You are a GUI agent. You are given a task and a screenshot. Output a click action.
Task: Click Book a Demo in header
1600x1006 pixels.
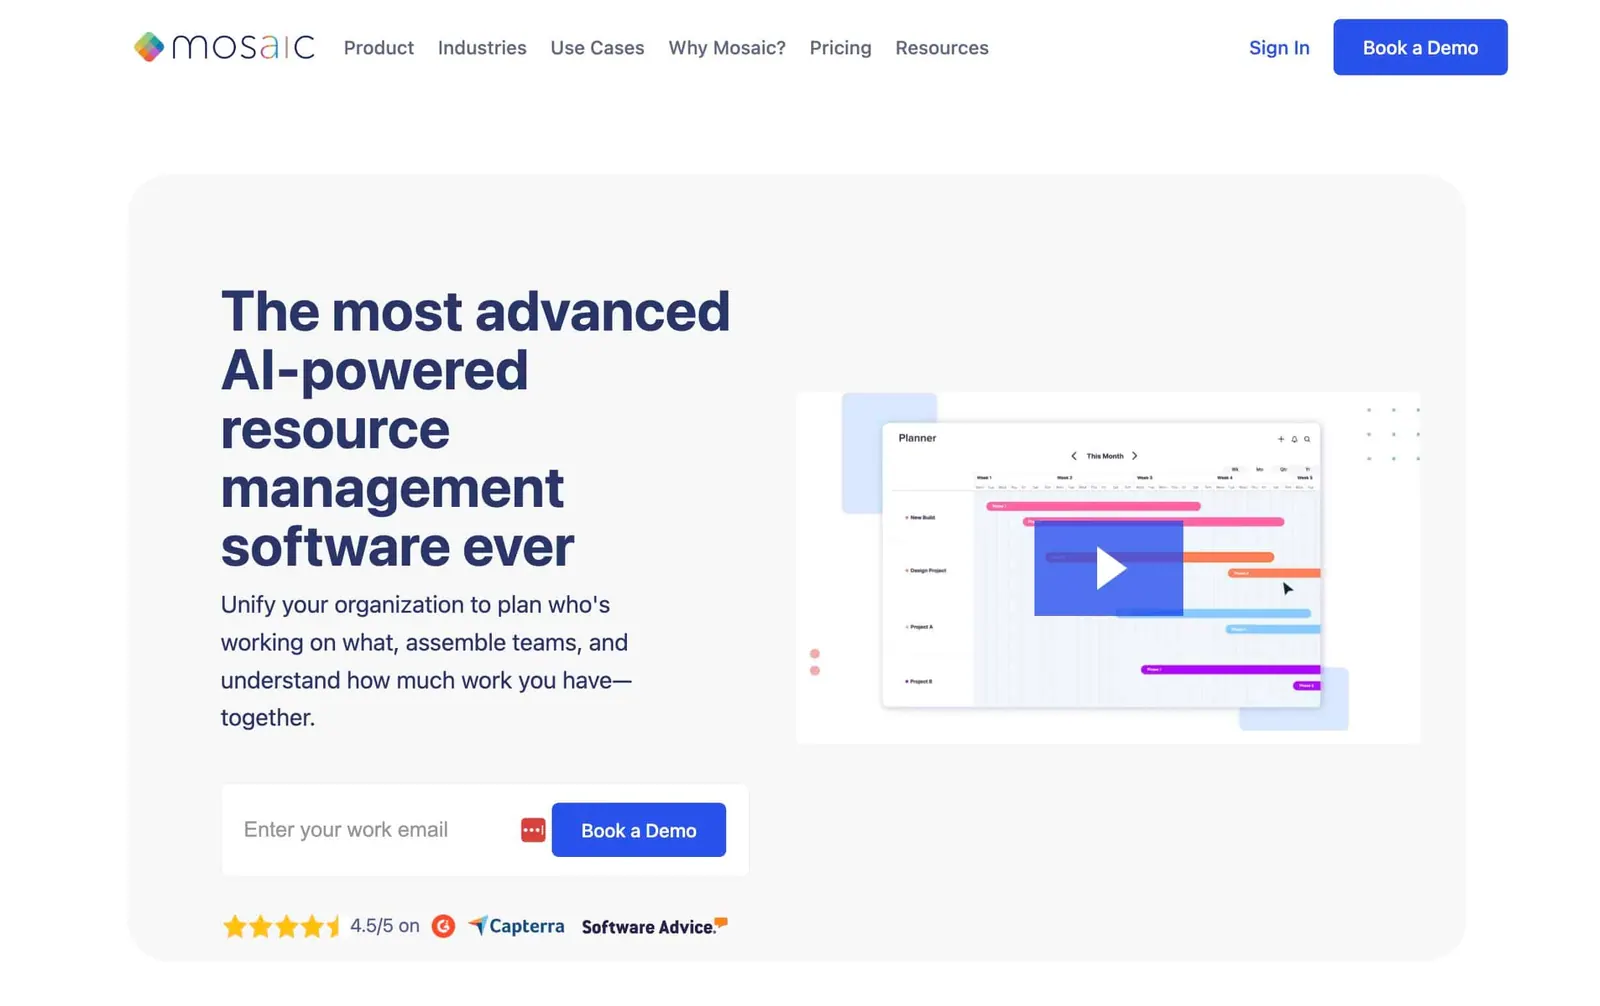coord(1419,47)
